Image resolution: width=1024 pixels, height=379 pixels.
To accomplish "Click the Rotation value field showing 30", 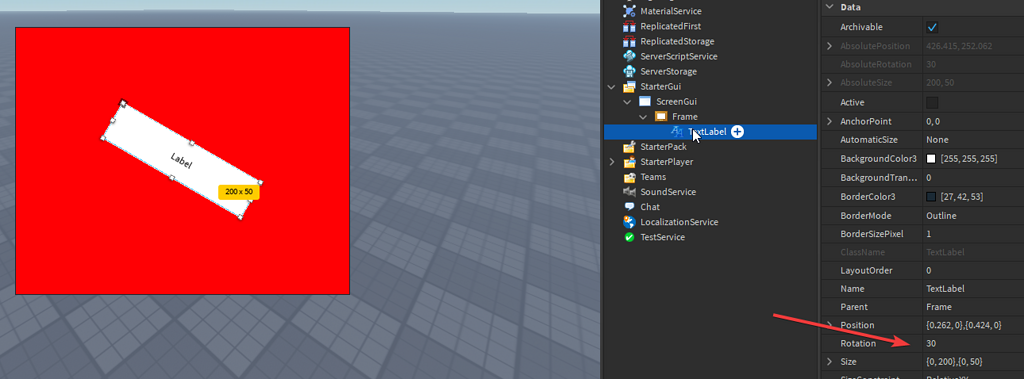I will [x=972, y=343].
